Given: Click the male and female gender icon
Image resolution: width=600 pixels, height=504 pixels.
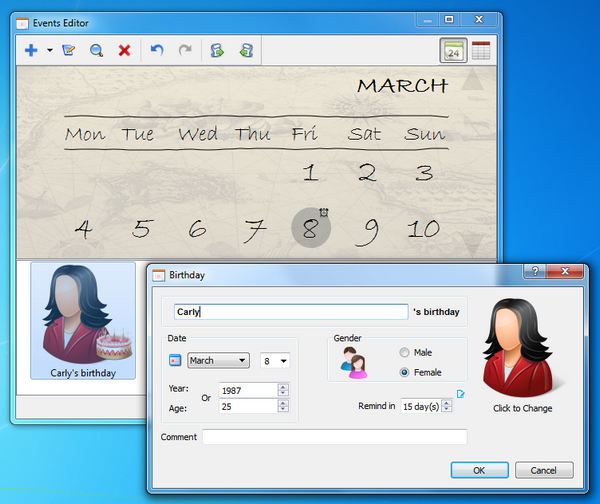Looking at the screenshot, I should (x=353, y=362).
